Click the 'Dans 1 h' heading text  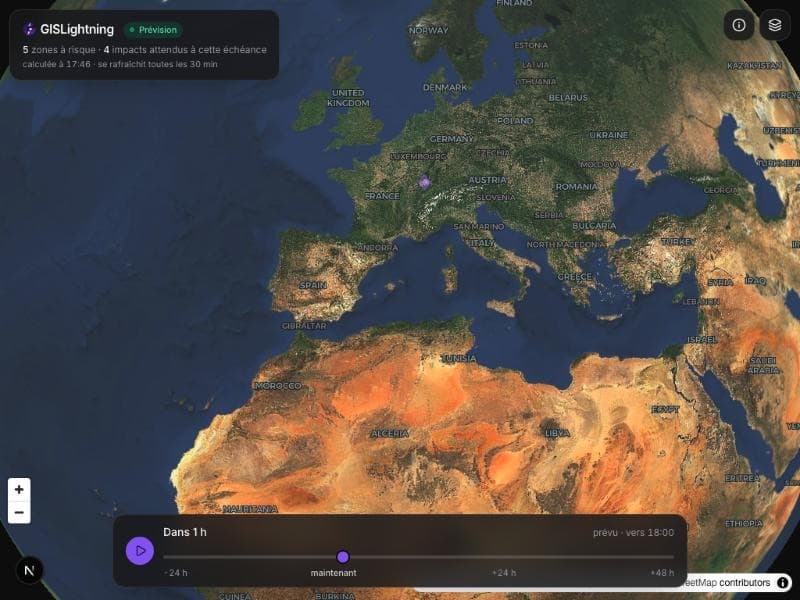(x=185, y=532)
